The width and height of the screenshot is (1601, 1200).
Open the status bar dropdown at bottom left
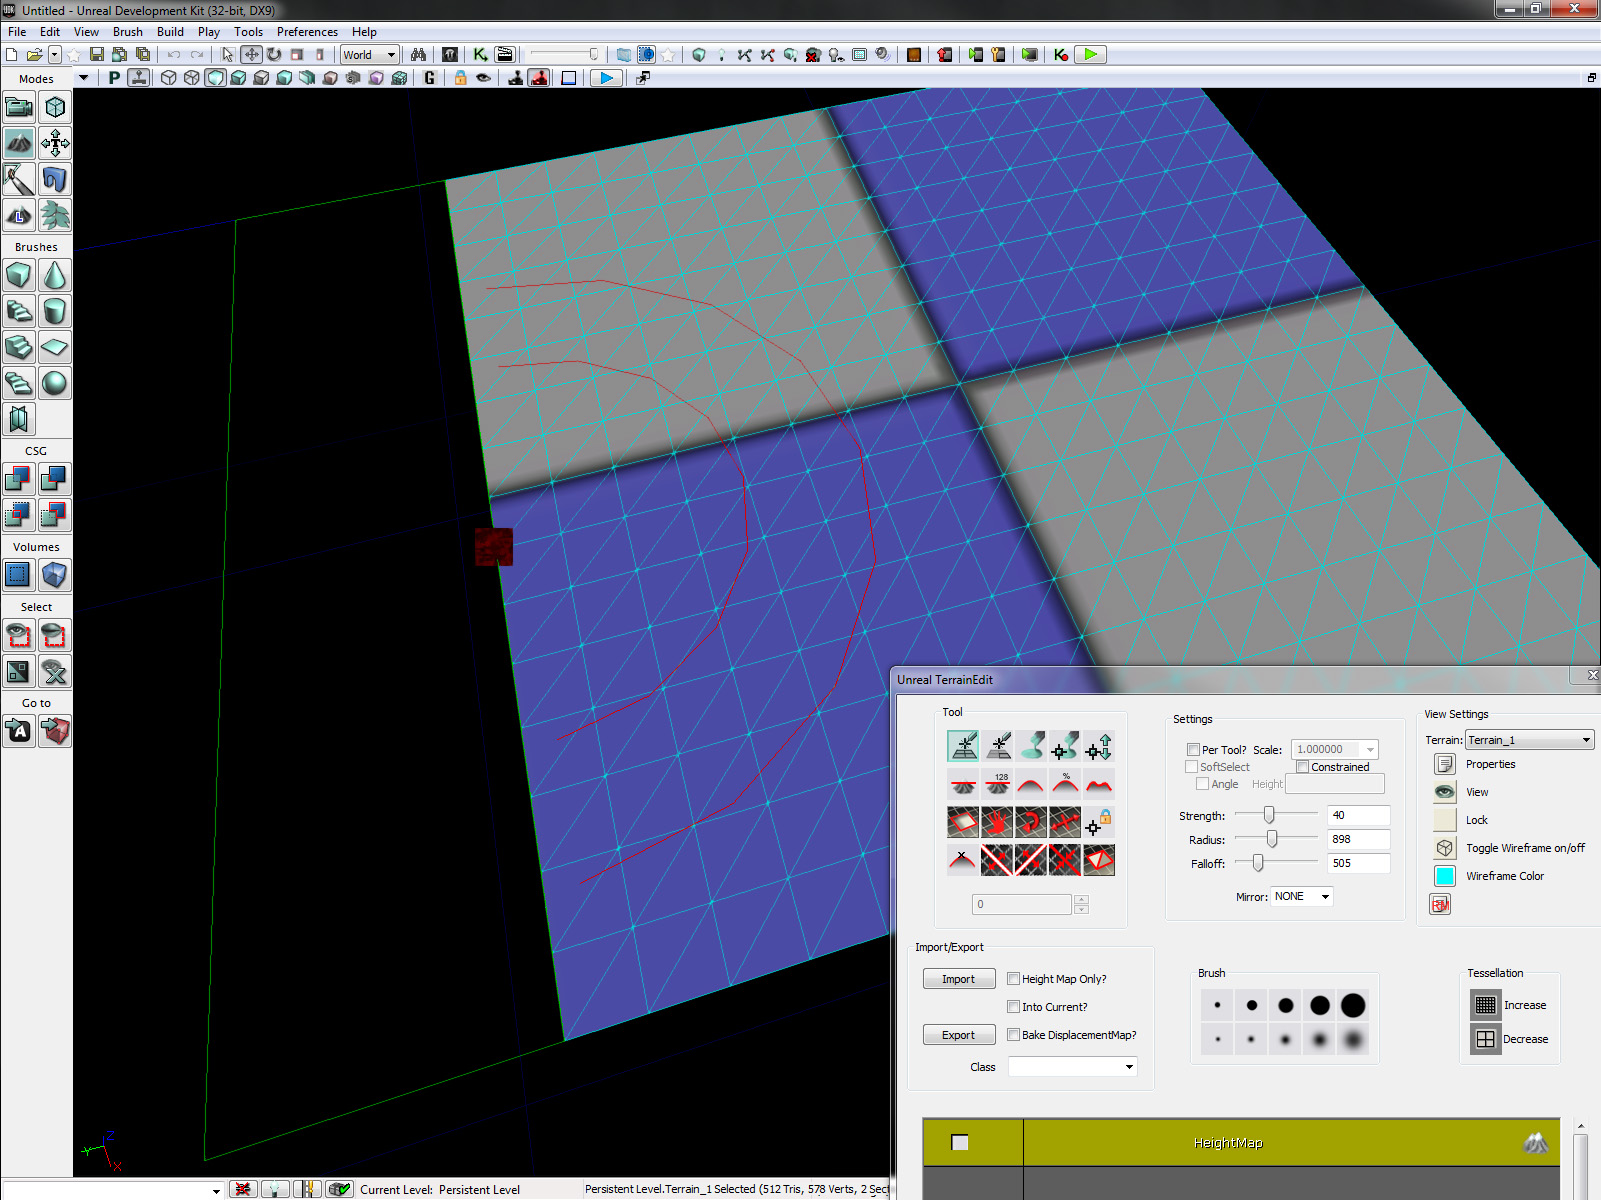[215, 1190]
